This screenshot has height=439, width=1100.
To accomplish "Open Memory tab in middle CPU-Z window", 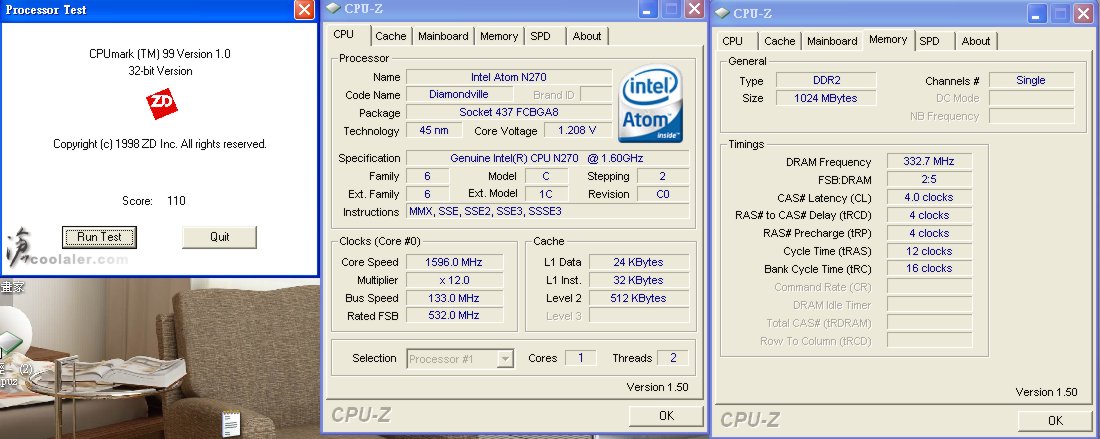I will (x=499, y=36).
